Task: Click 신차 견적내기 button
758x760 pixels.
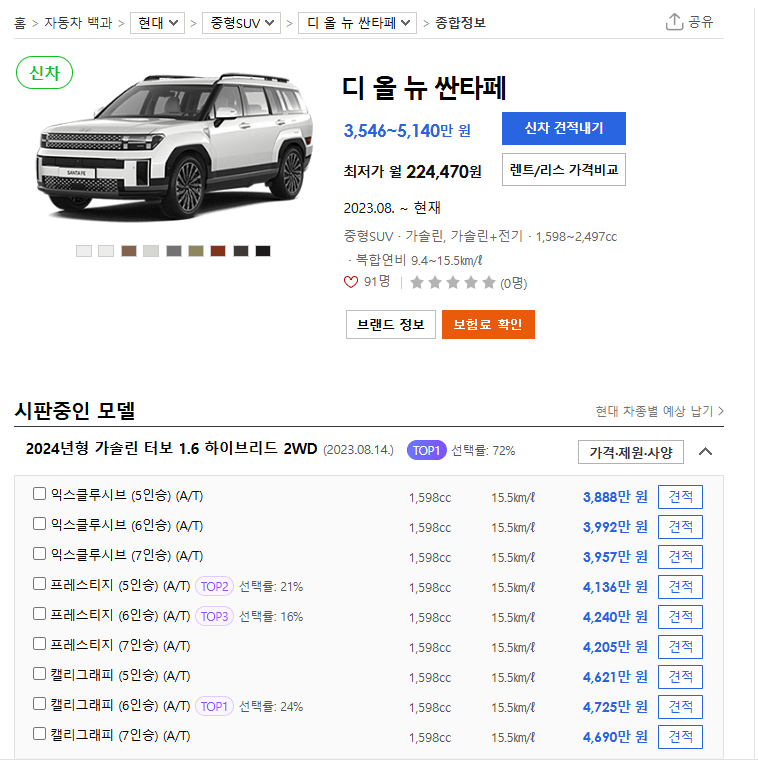Action: tap(564, 128)
